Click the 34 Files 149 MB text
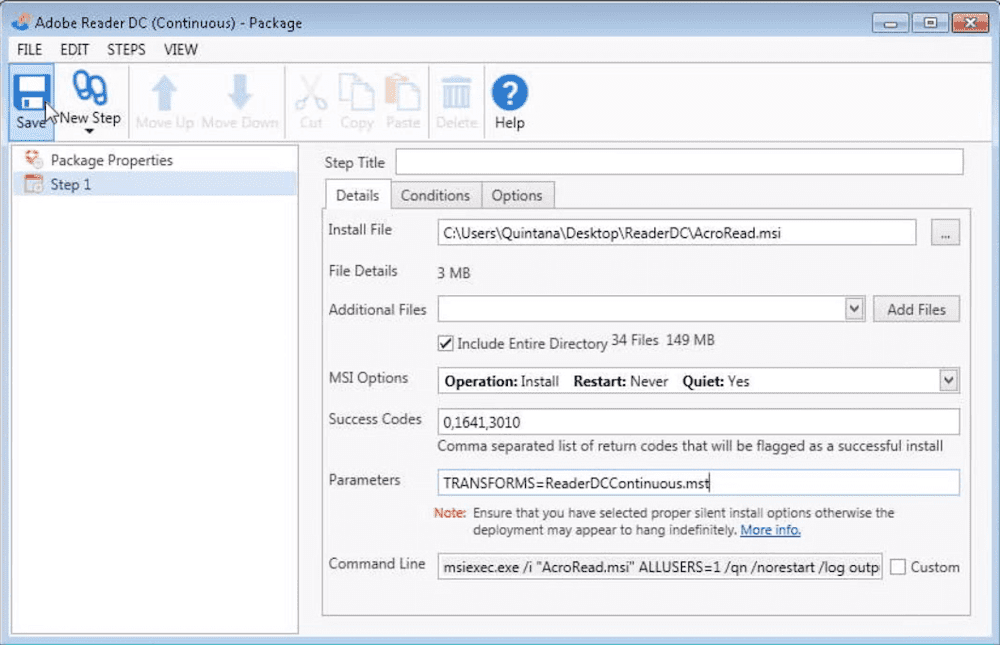Image resolution: width=1000 pixels, height=645 pixels. [x=663, y=340]
